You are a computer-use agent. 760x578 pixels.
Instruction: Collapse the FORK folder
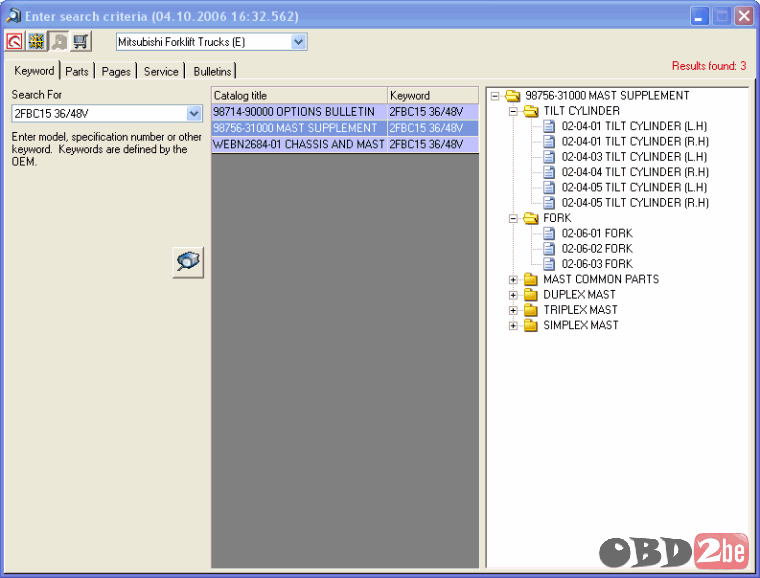point(513,219)
